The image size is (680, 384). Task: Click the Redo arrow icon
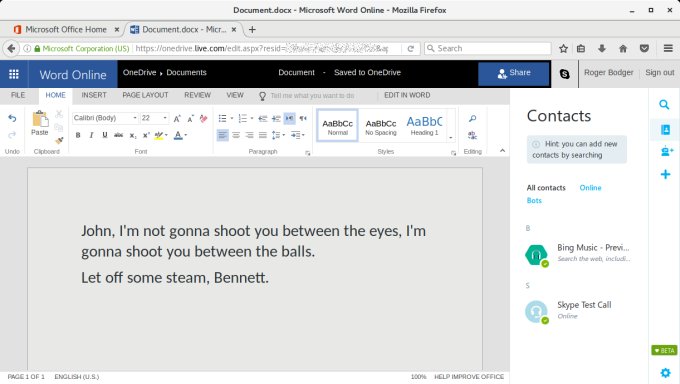click(12, 135)
